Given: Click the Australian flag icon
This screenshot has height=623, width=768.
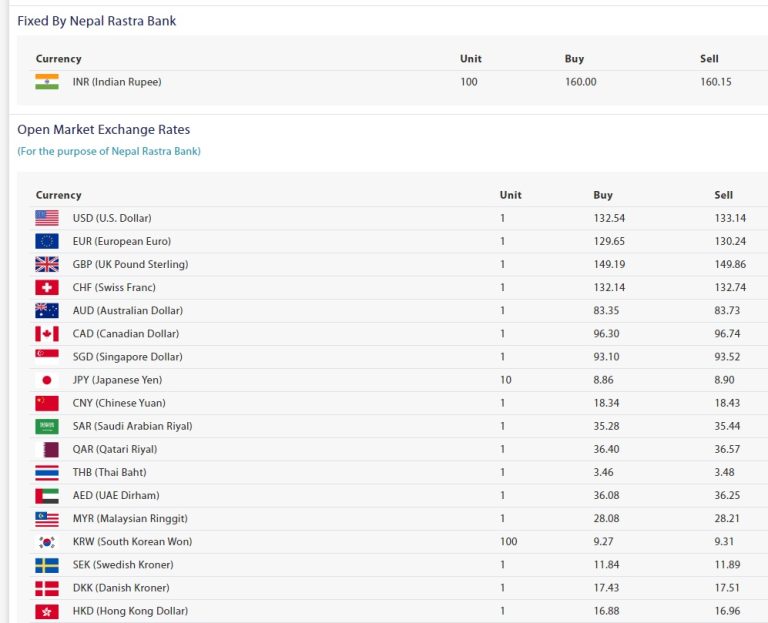Looking at the screenshot, I should tap(47, 310).
